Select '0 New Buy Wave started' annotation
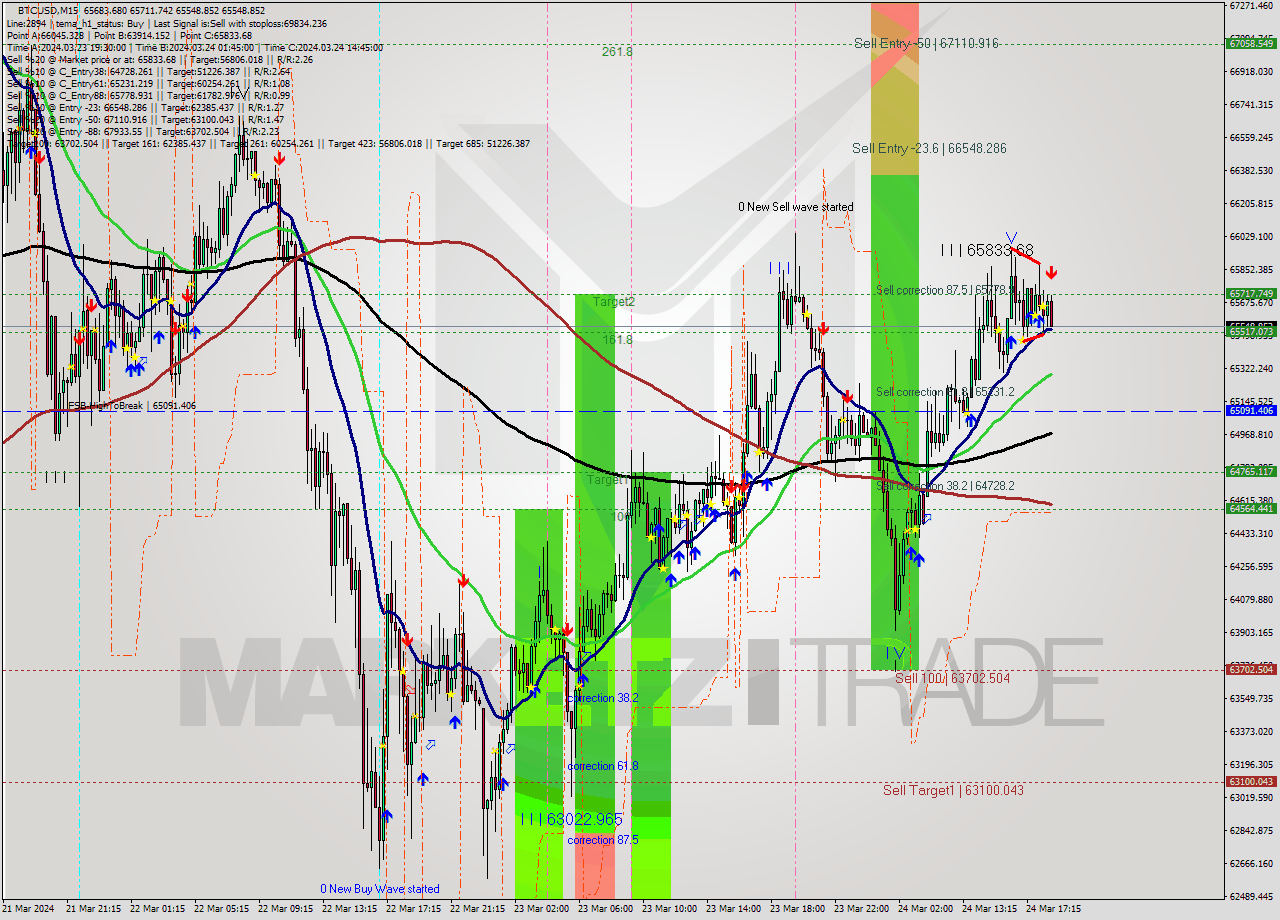The width and height of the screenshot is (1280, 920). point(380,889)
